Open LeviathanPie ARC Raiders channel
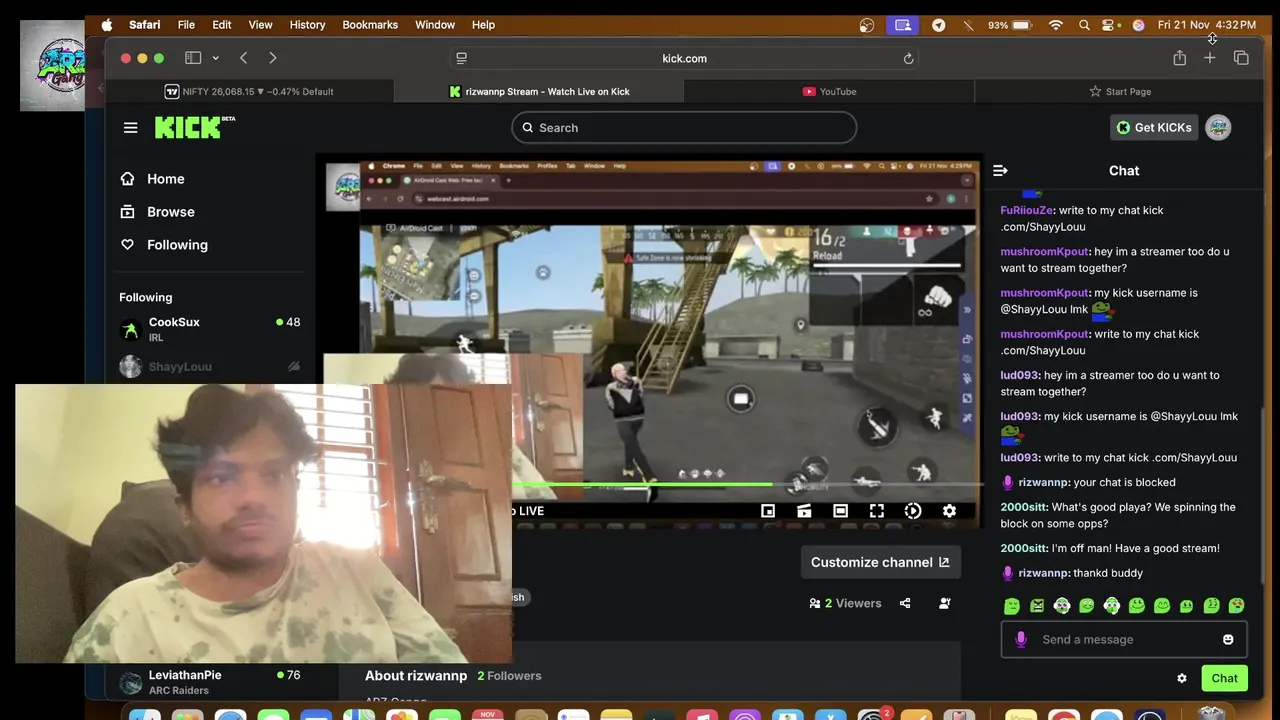Screen dimensions: 1280x720 pos(209,682)
